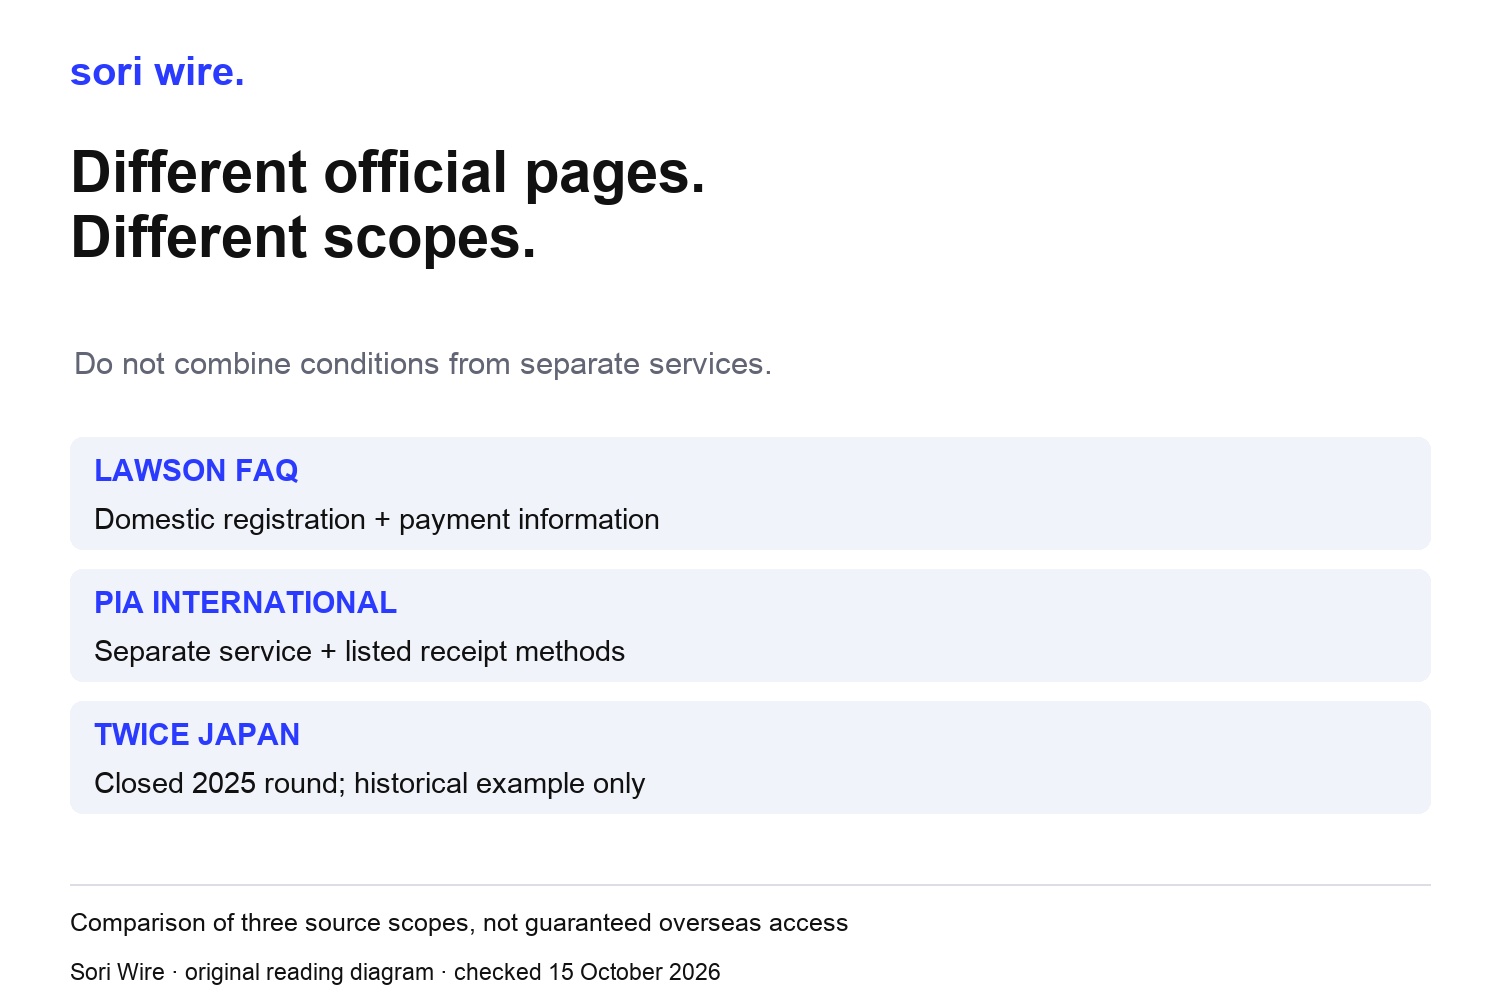The height and width of the screenshot is (1000, 1500).
Task: Click the "Sori Wire · original reading diagram" credit
Action: pyautogui.click(x=395, y=972)
